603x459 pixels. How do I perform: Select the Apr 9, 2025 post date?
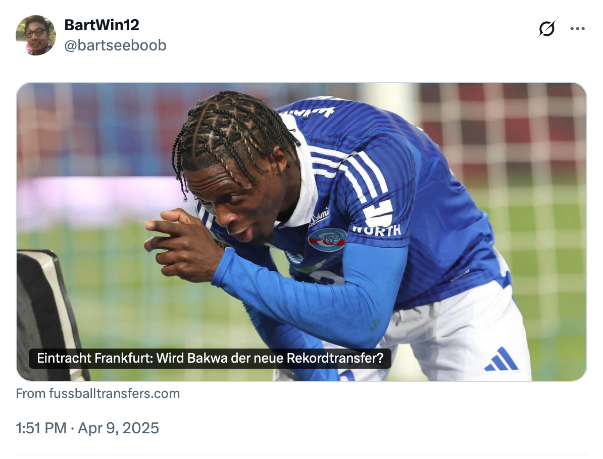(118, 428)
